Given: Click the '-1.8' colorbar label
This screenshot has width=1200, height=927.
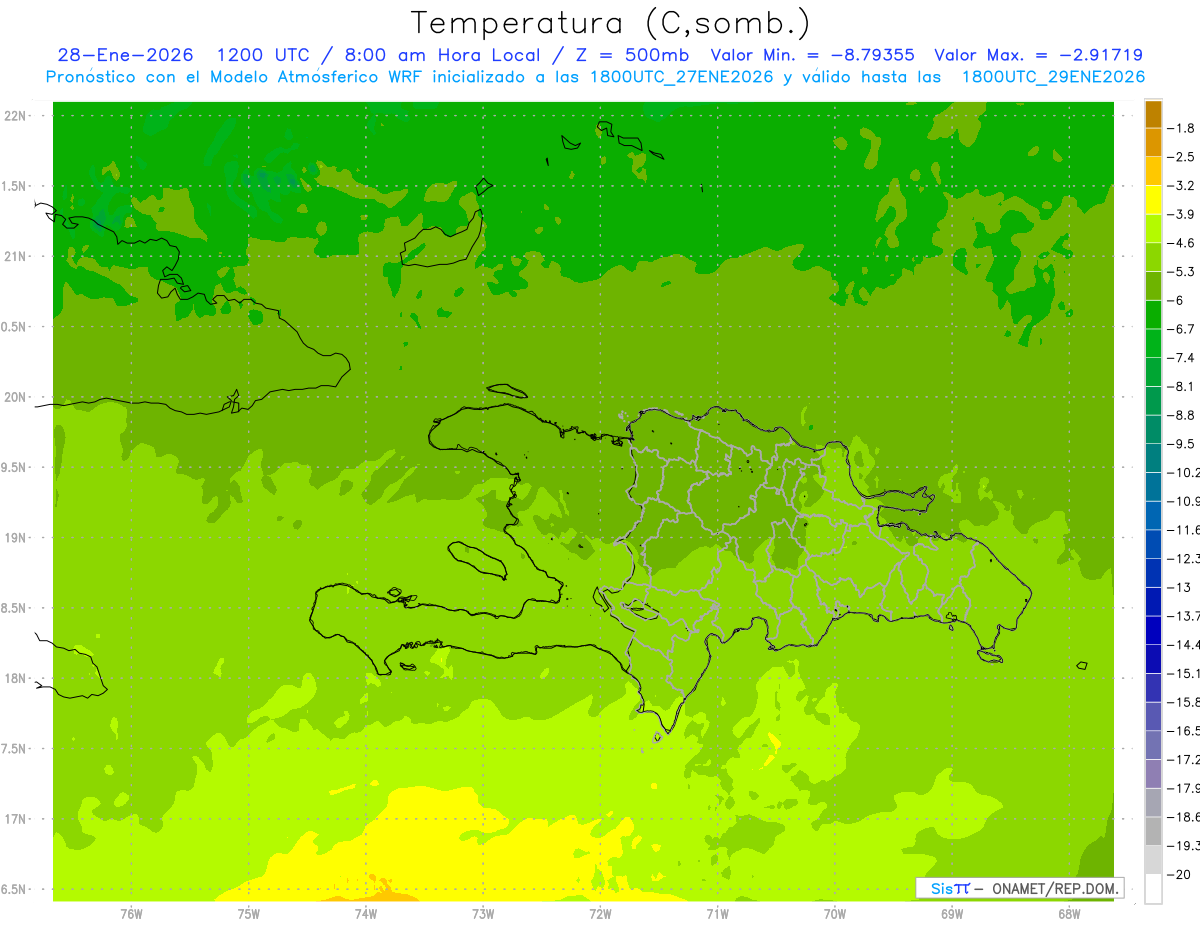Looking at the screenshot, I should 1181,128.
